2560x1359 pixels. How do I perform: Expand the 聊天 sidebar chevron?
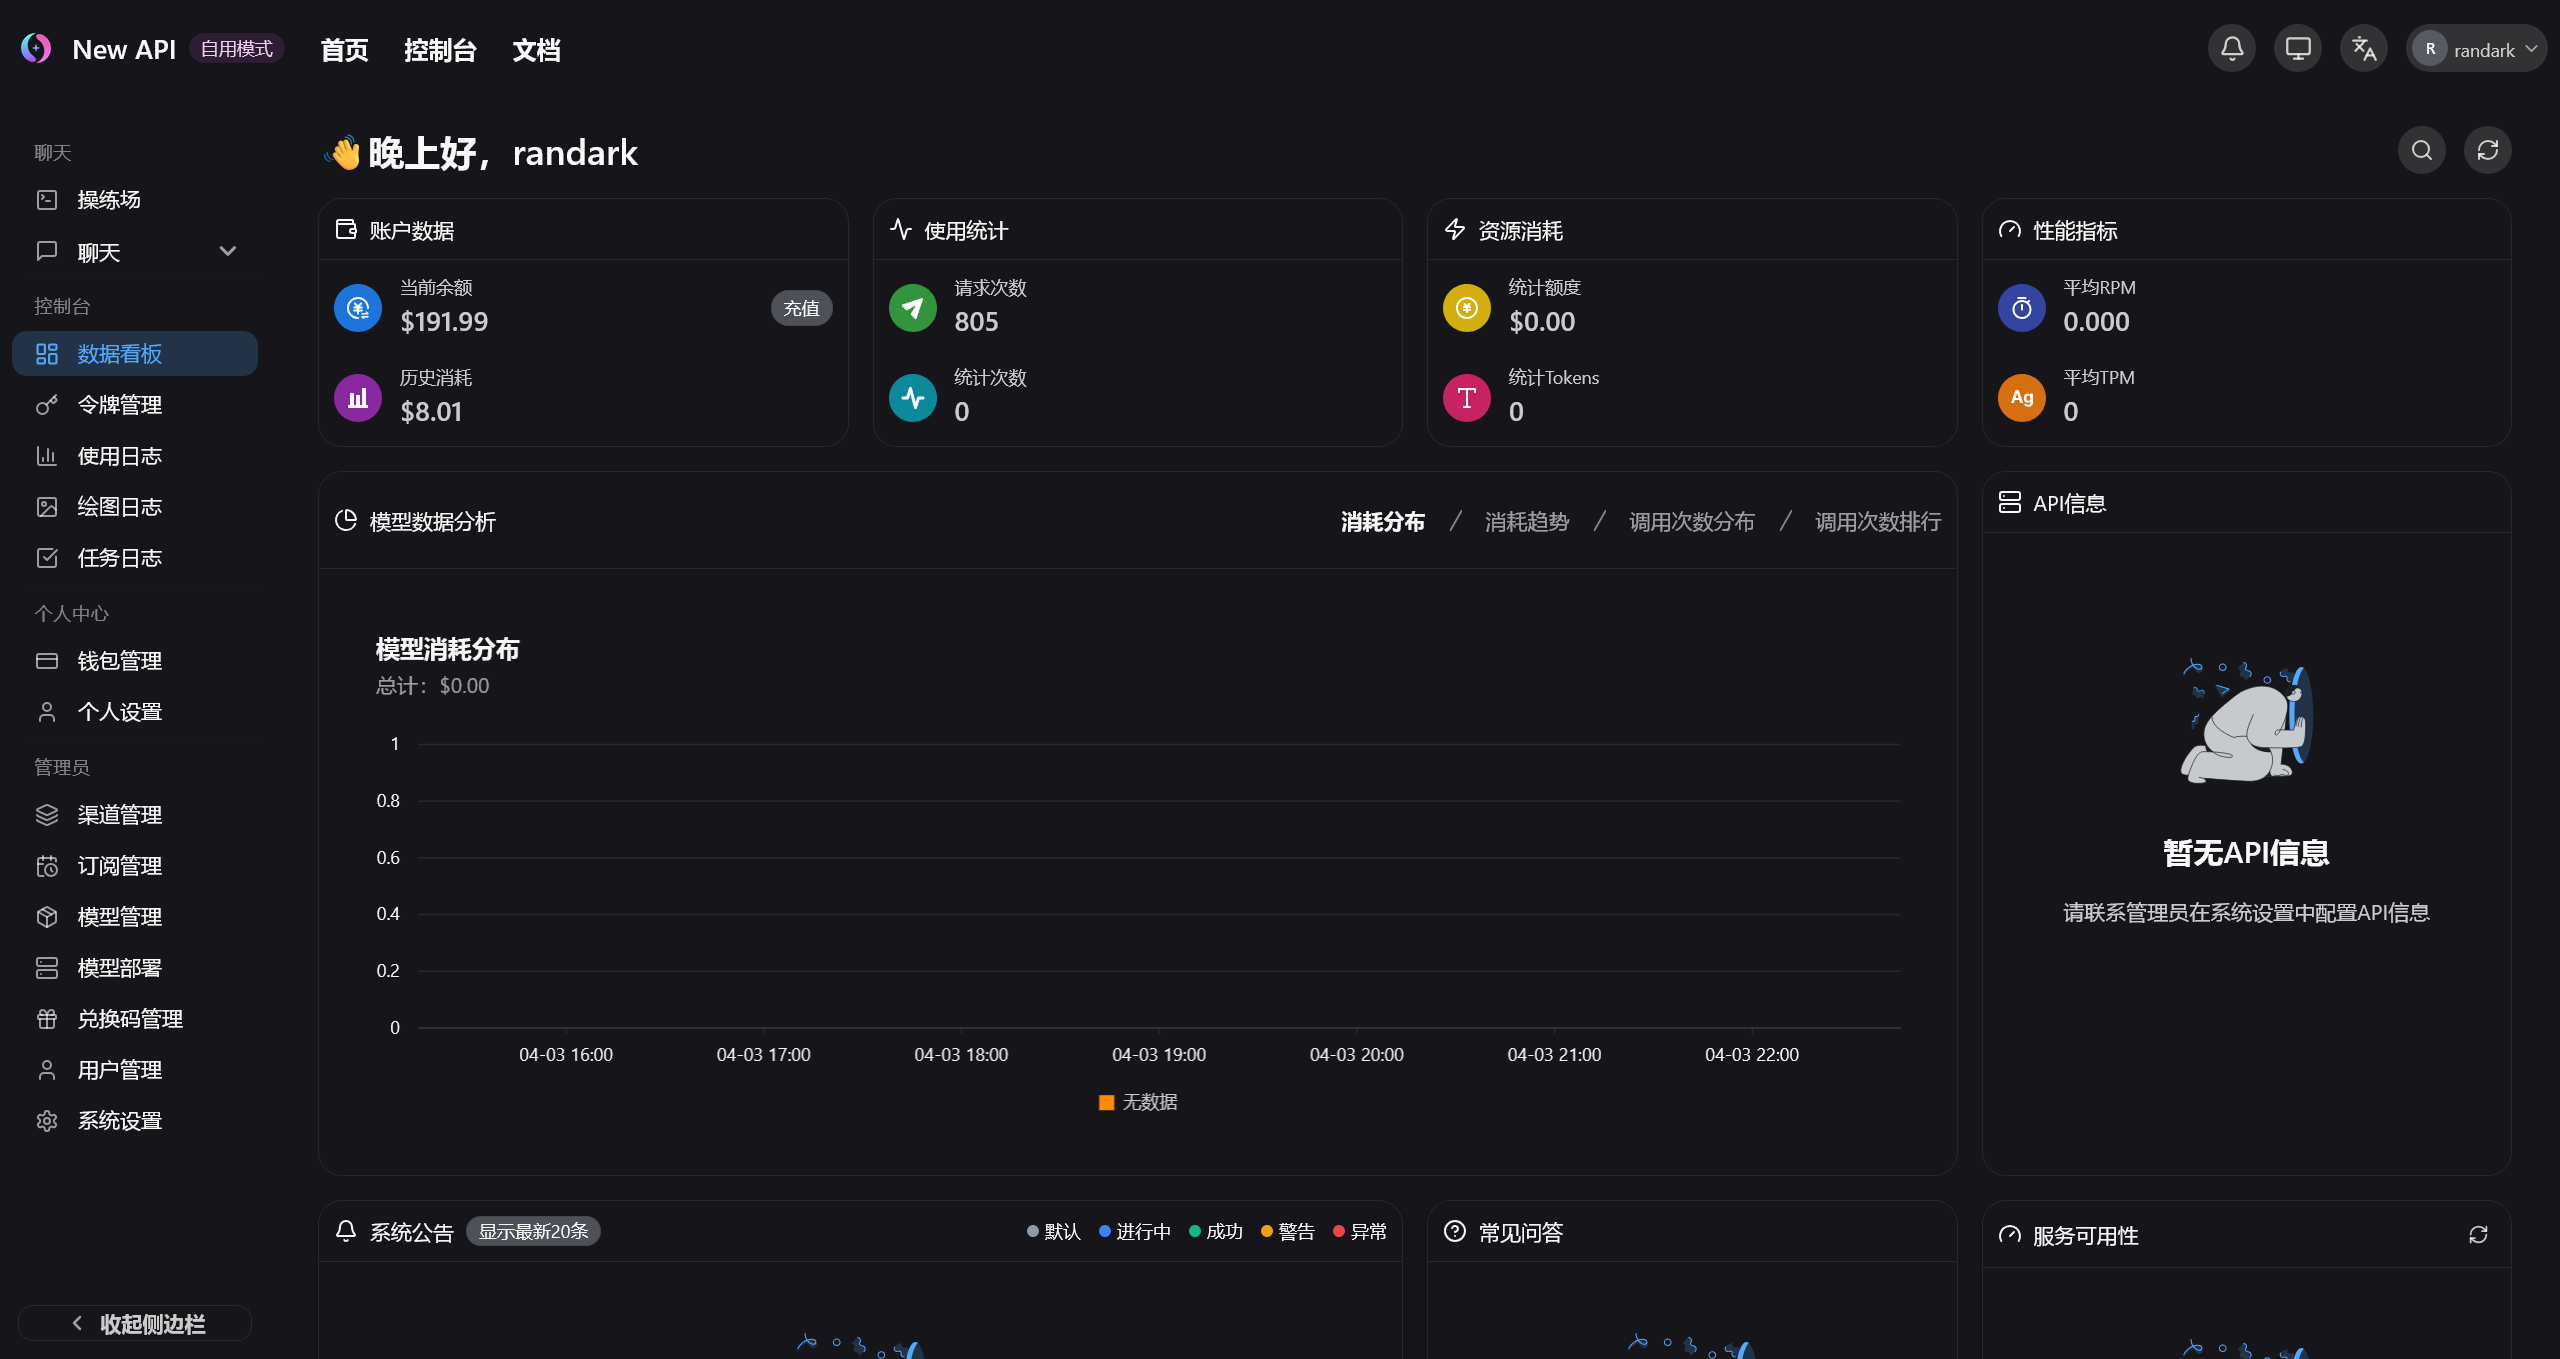click(x=228, y=251)
